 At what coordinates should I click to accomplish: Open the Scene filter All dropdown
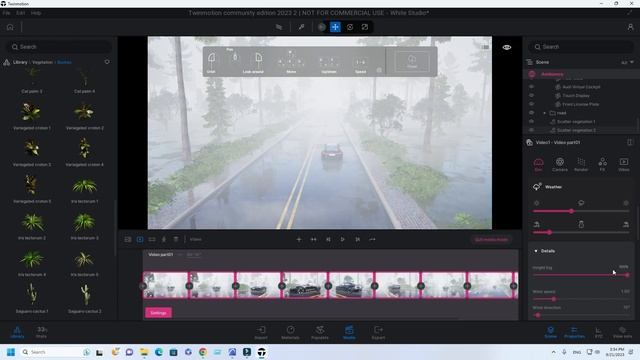(x=627, y=62)
